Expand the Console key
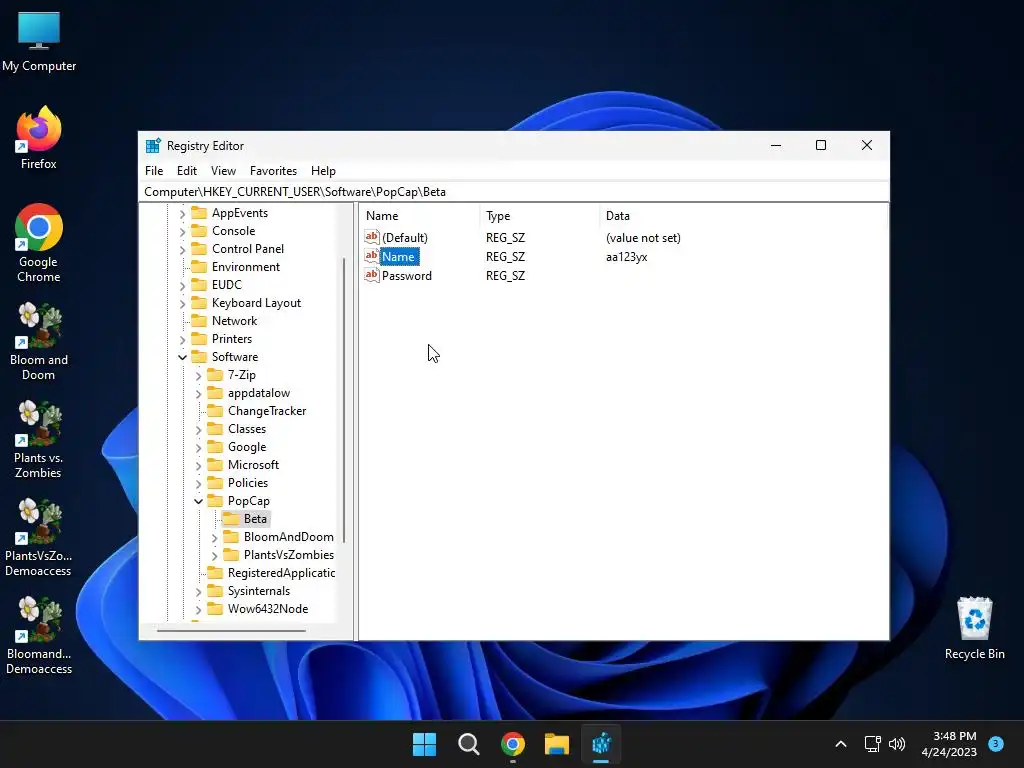Viewport: 1024px width, 768px height. point(183,231)
